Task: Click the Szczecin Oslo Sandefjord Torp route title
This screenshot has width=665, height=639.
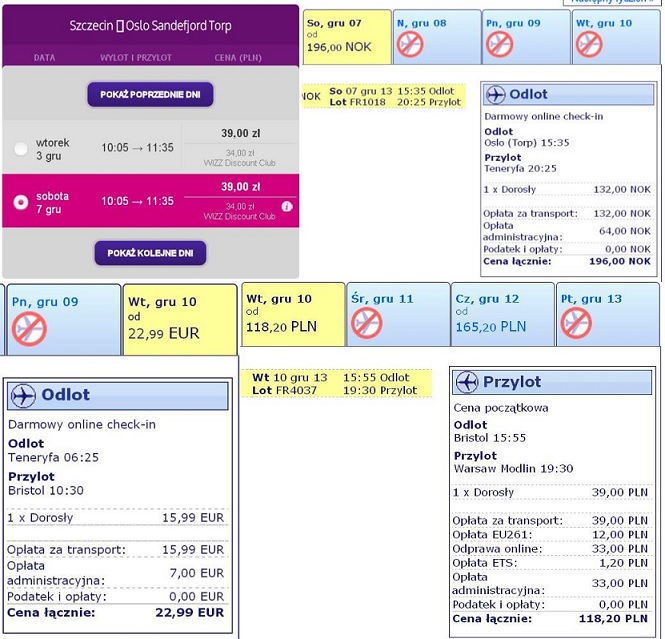Action: click(150, 26)
